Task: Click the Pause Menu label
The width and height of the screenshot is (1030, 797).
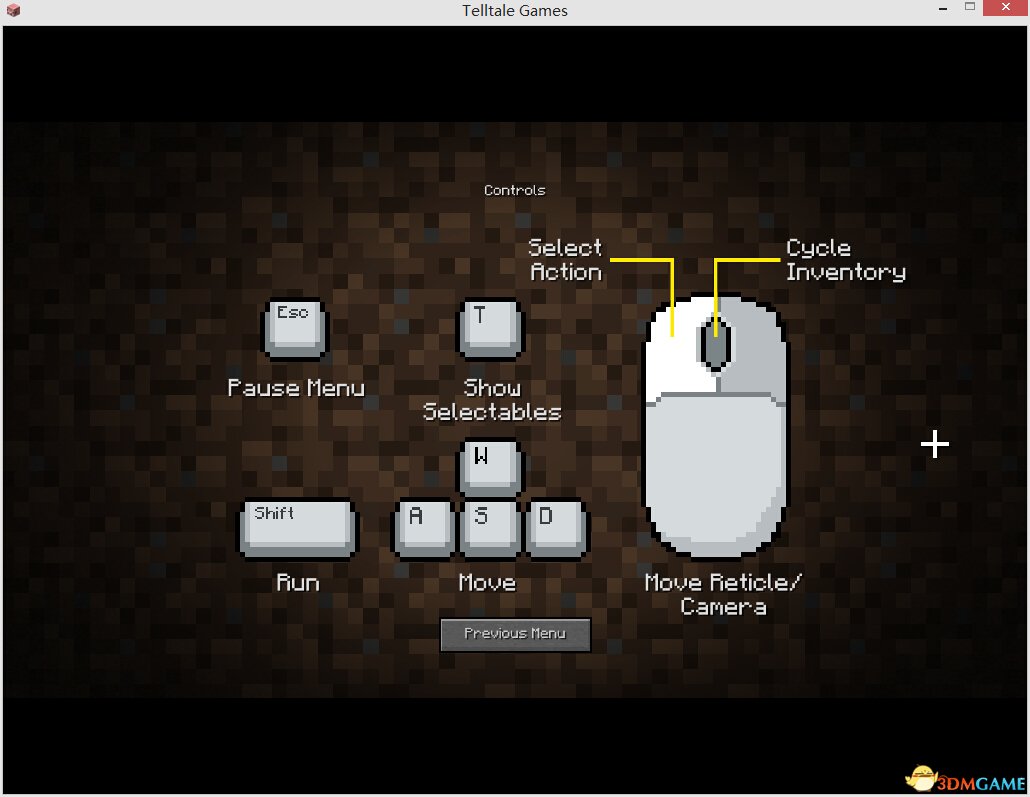Action: (296, 388)
